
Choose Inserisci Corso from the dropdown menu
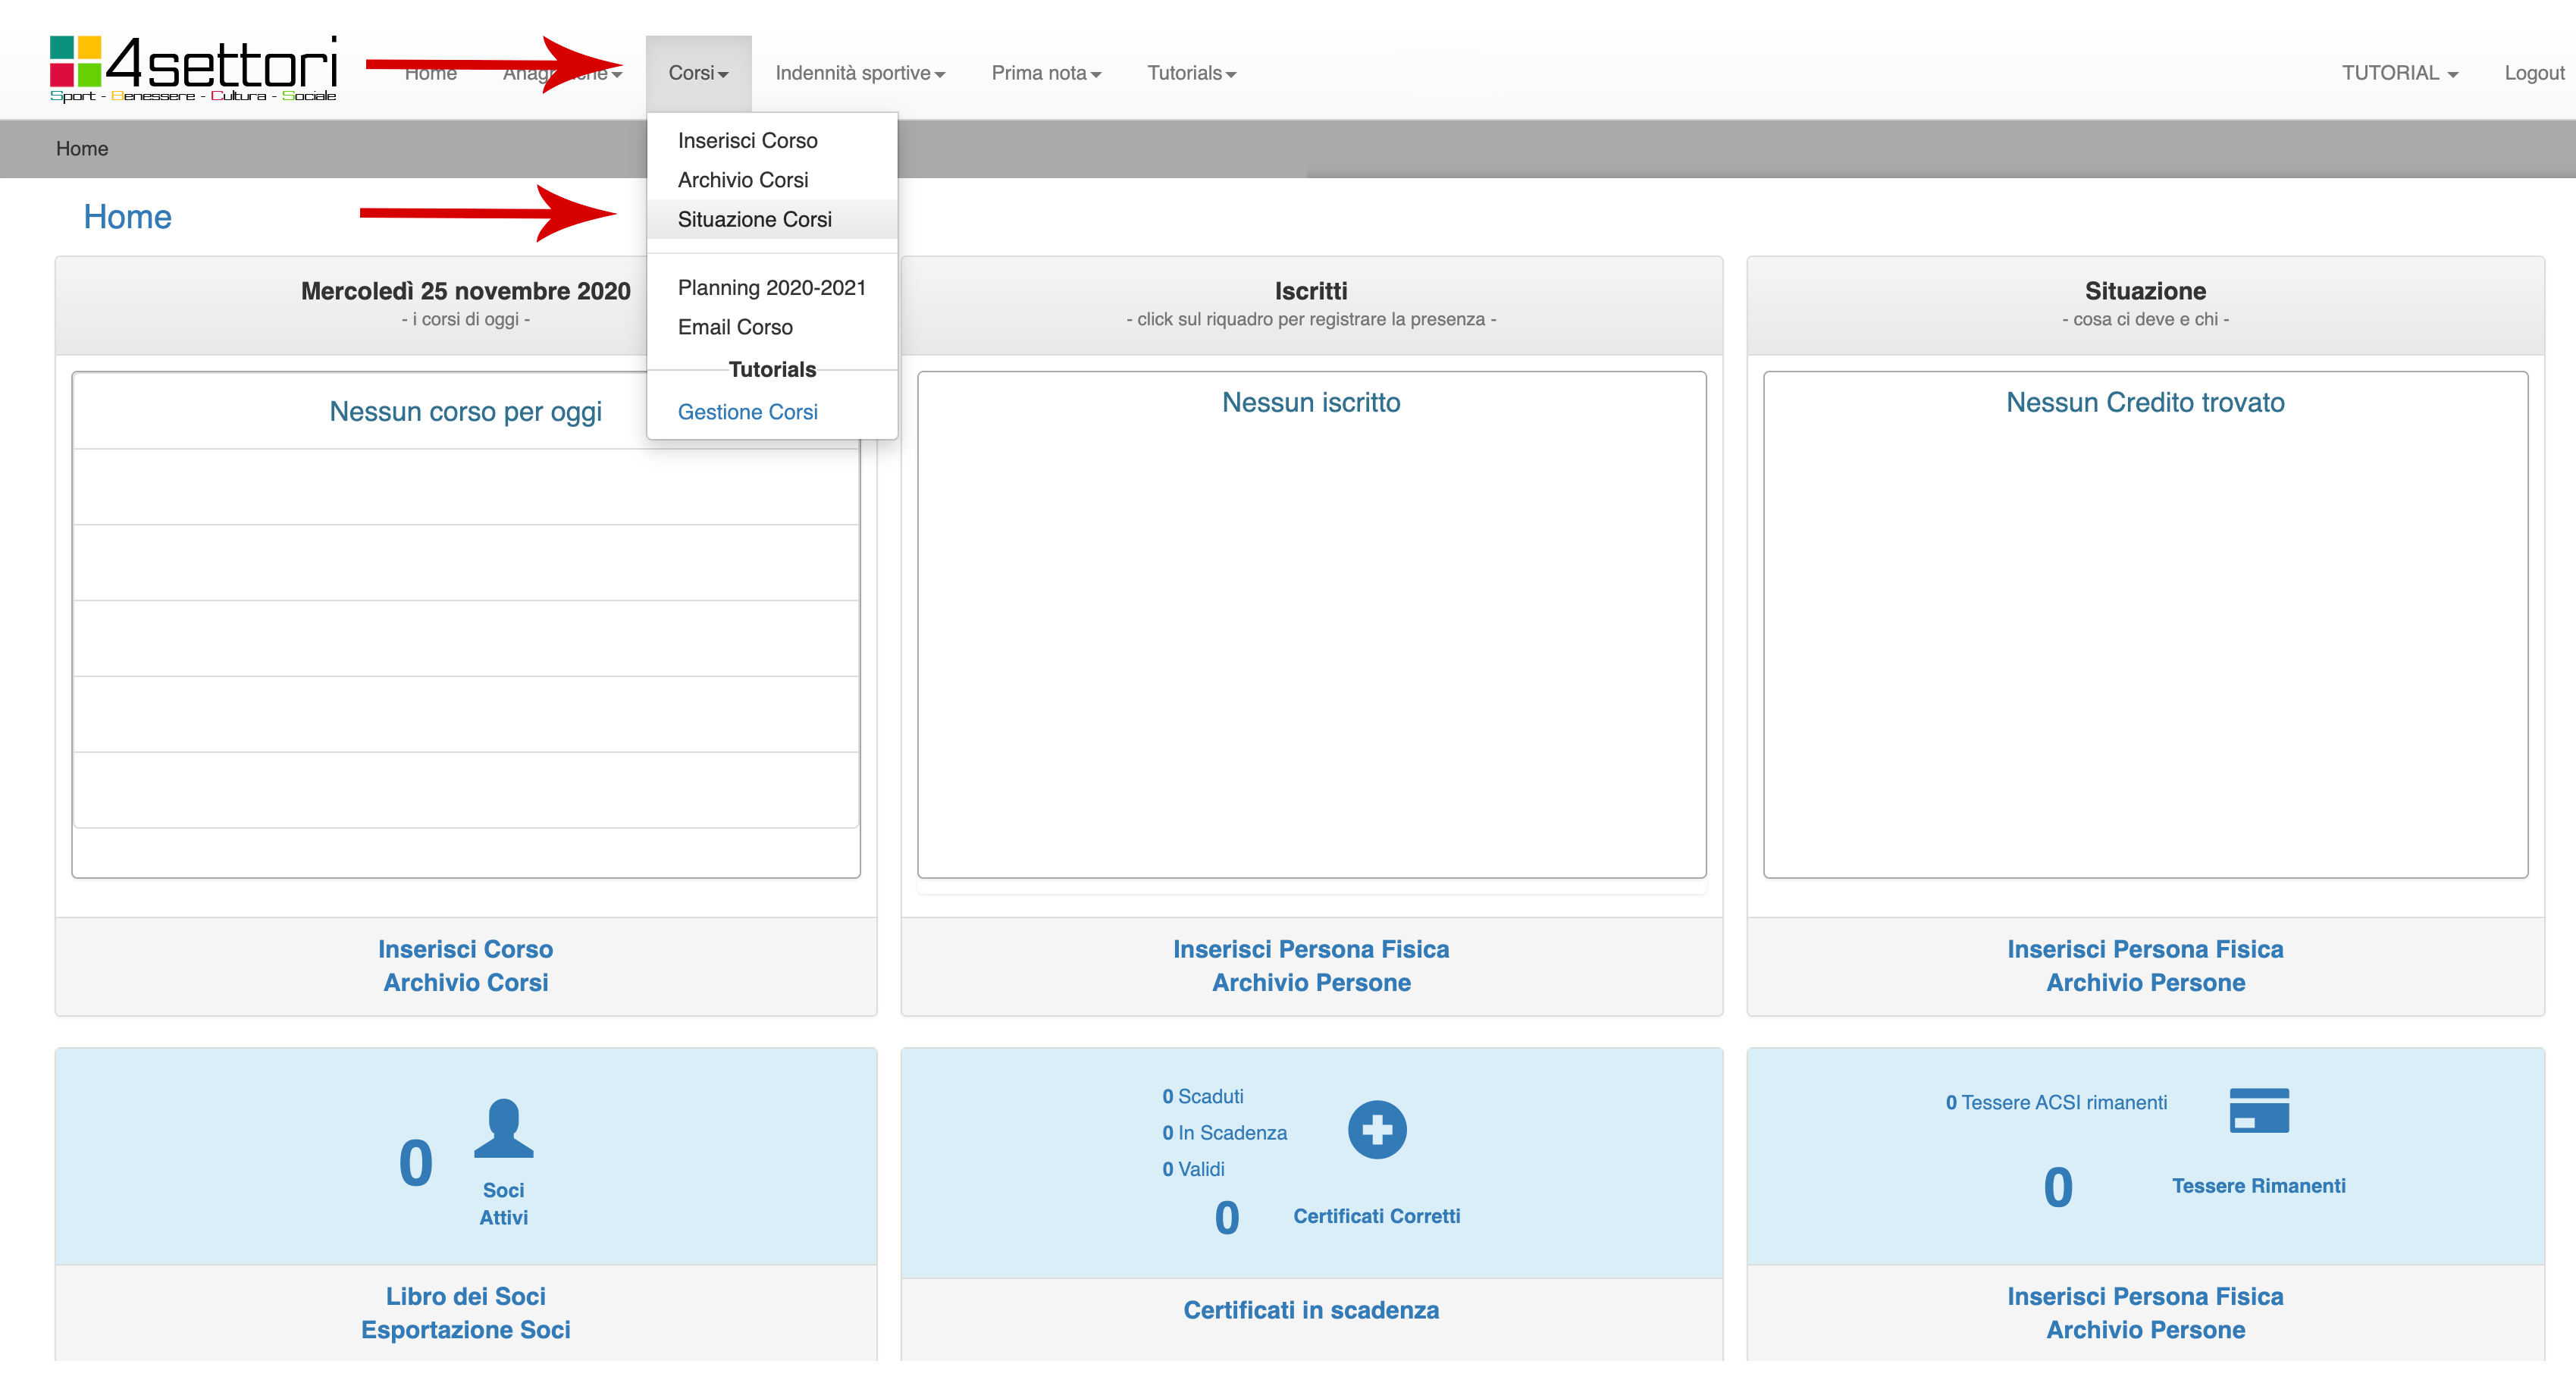pos(747,140)
